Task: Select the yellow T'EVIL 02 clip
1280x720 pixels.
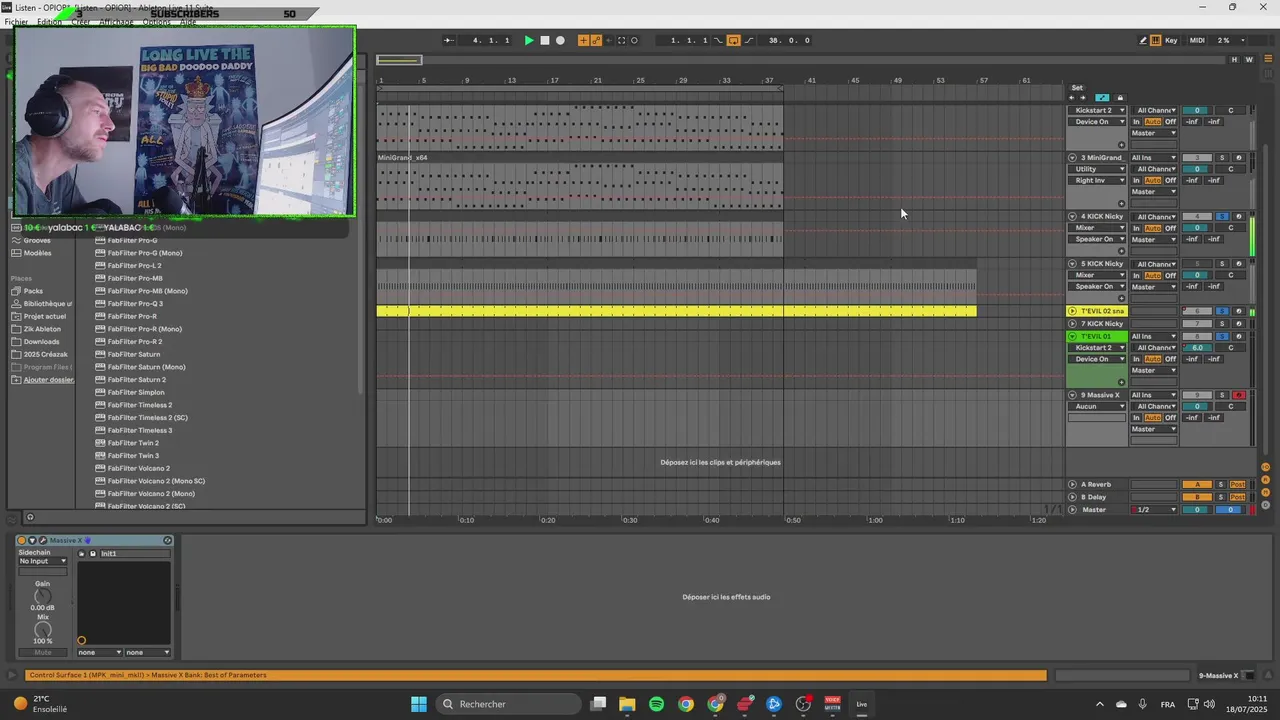Action: 676,311
